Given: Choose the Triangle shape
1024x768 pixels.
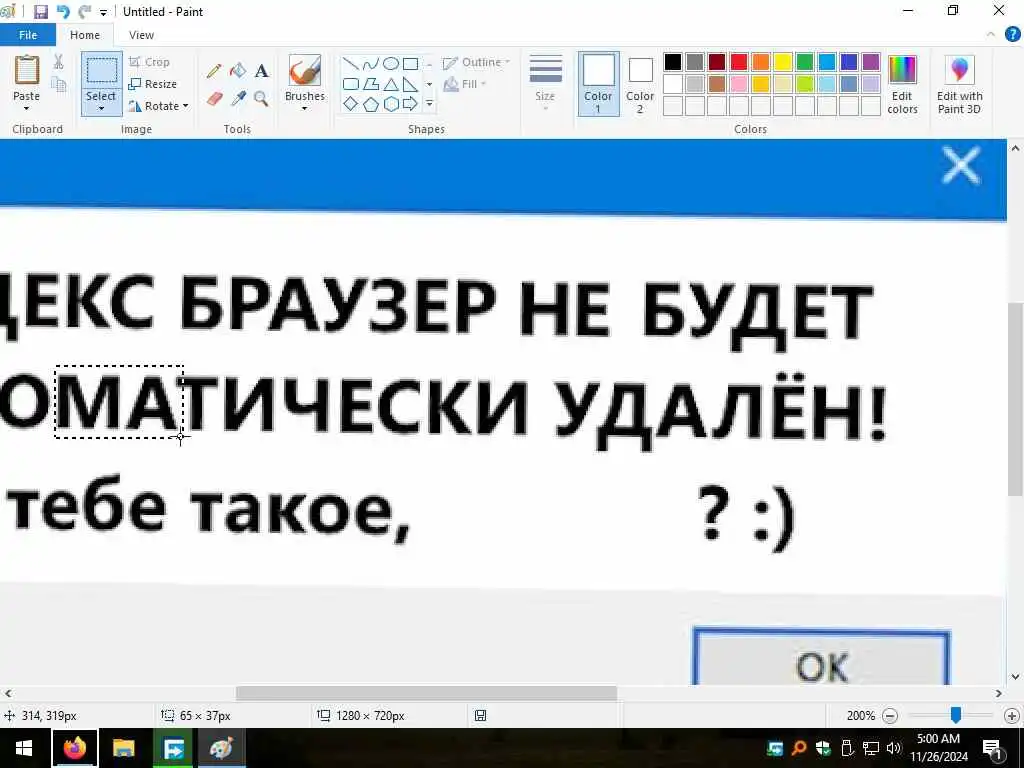Looking at the screenshot, I should click(391, 84).
